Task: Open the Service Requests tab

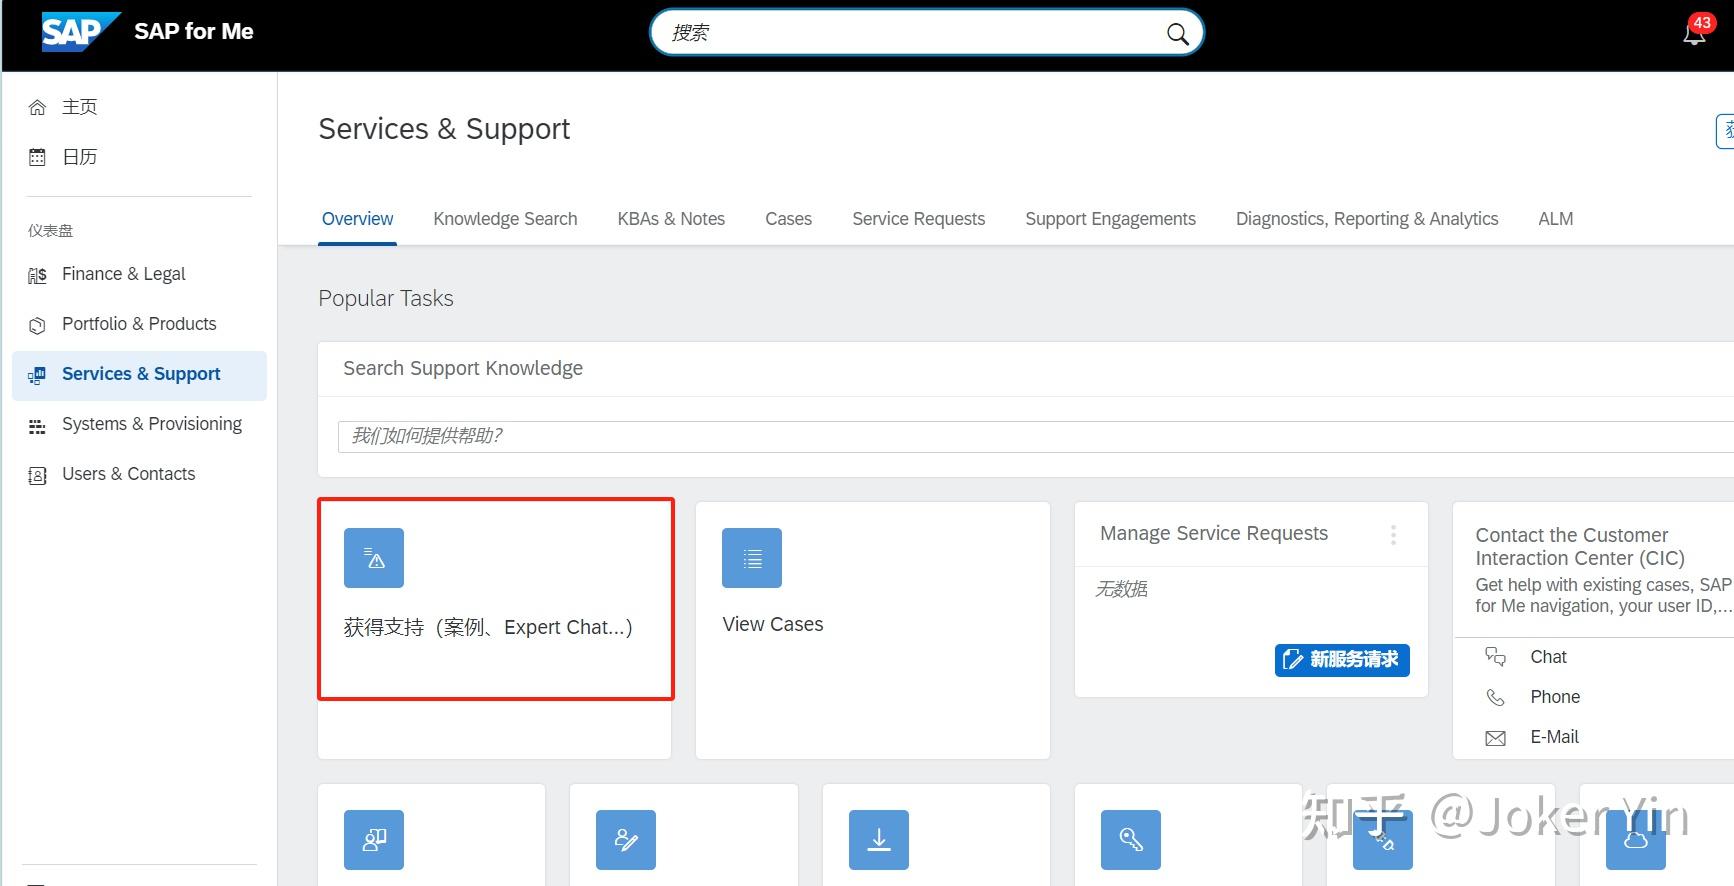Action: pos(918,219)
